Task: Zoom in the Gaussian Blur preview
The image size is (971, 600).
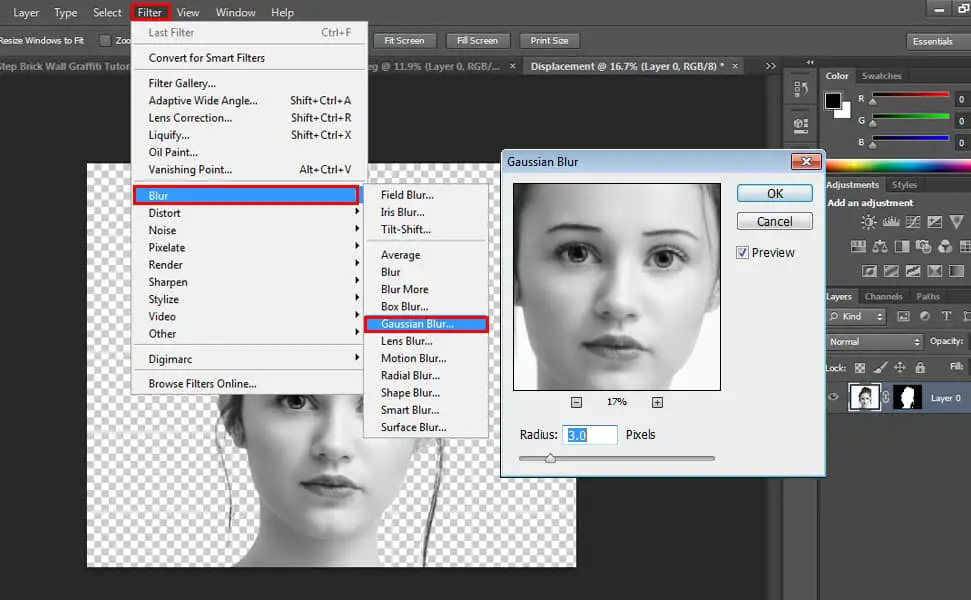Action: pyautogui.click(x=657, y=402)
